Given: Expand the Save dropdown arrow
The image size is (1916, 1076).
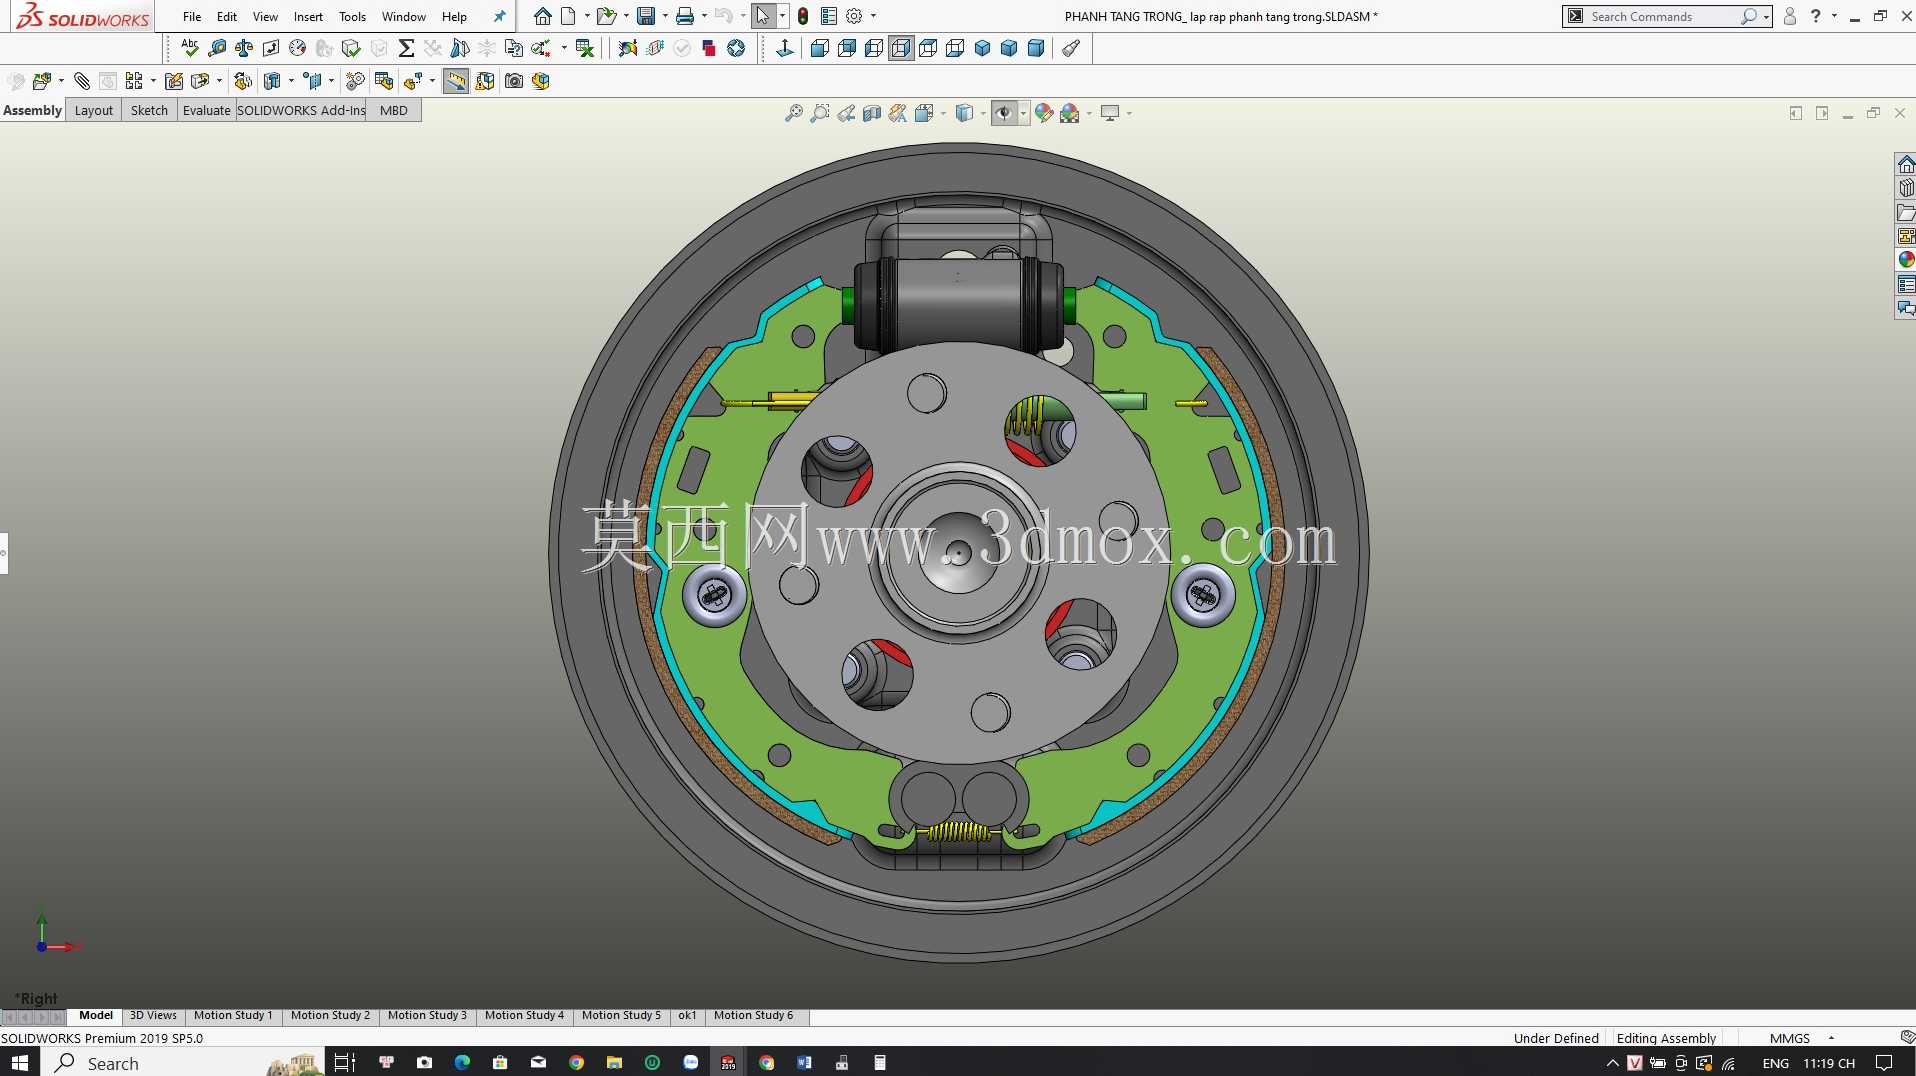Looking at the screenshot, I should point(665,16).
